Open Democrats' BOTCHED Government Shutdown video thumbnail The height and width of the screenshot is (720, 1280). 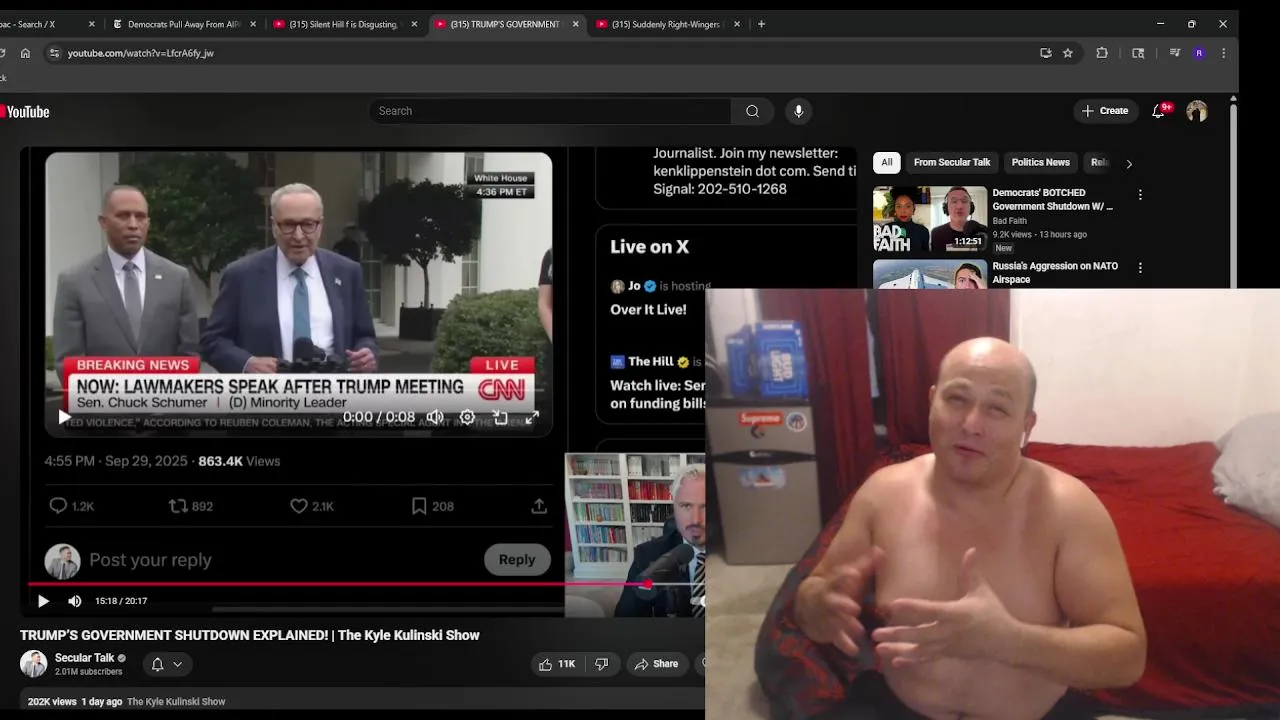[x=930, y=219]
